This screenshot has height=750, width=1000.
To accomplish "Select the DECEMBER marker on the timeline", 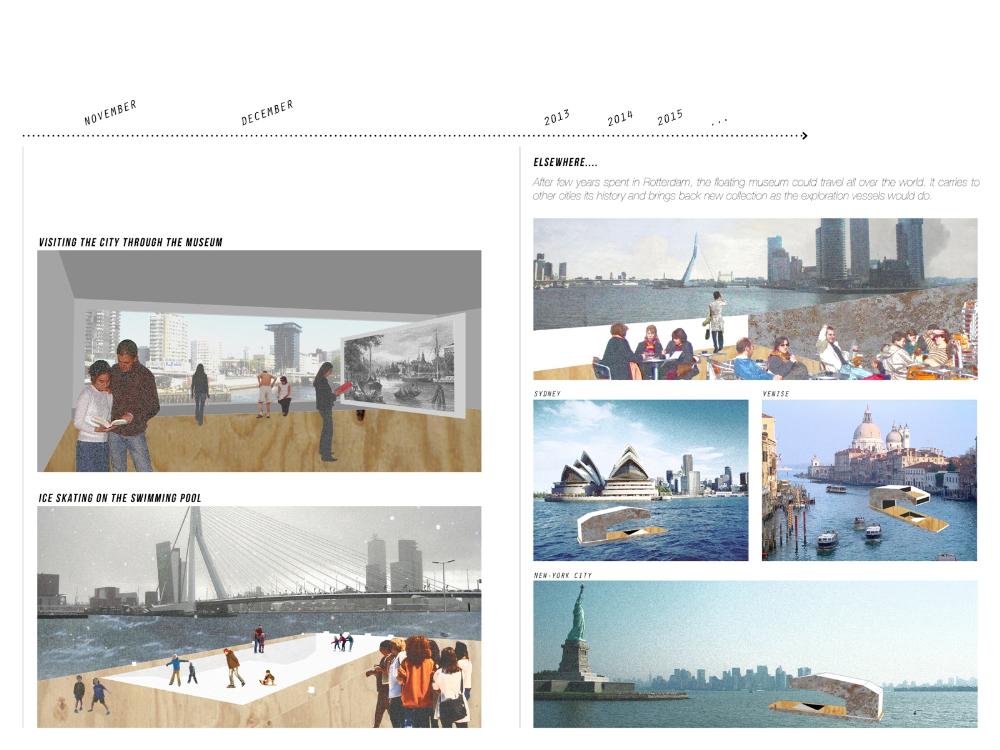I will click(267, 112).
